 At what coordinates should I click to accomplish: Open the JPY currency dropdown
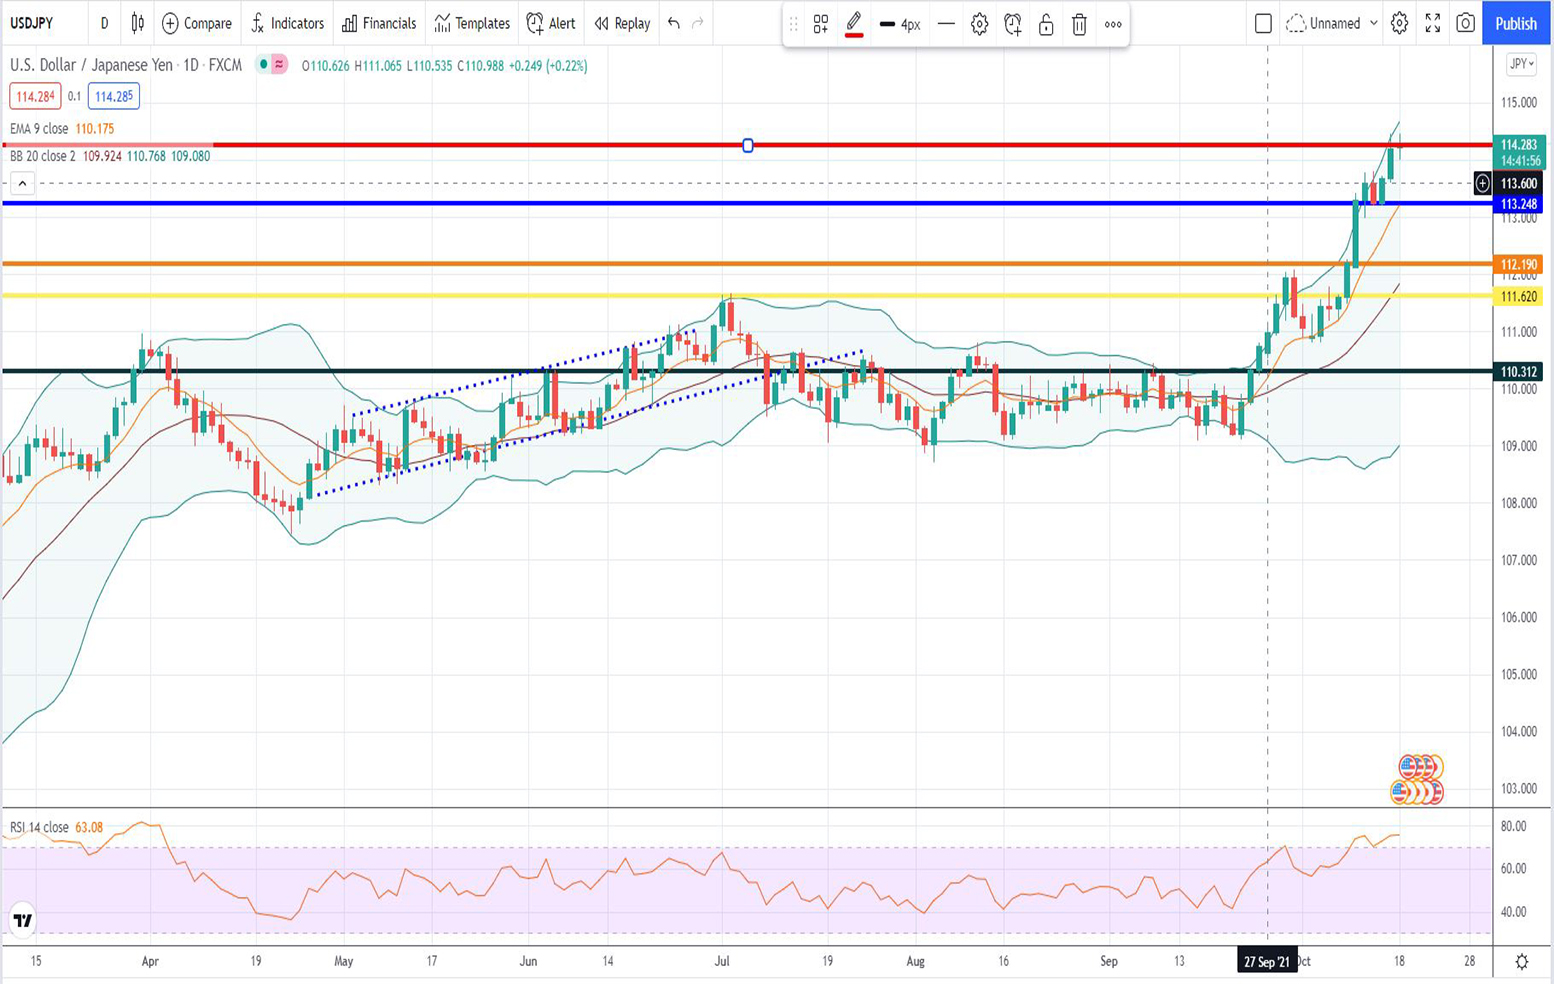(1521, 64)
